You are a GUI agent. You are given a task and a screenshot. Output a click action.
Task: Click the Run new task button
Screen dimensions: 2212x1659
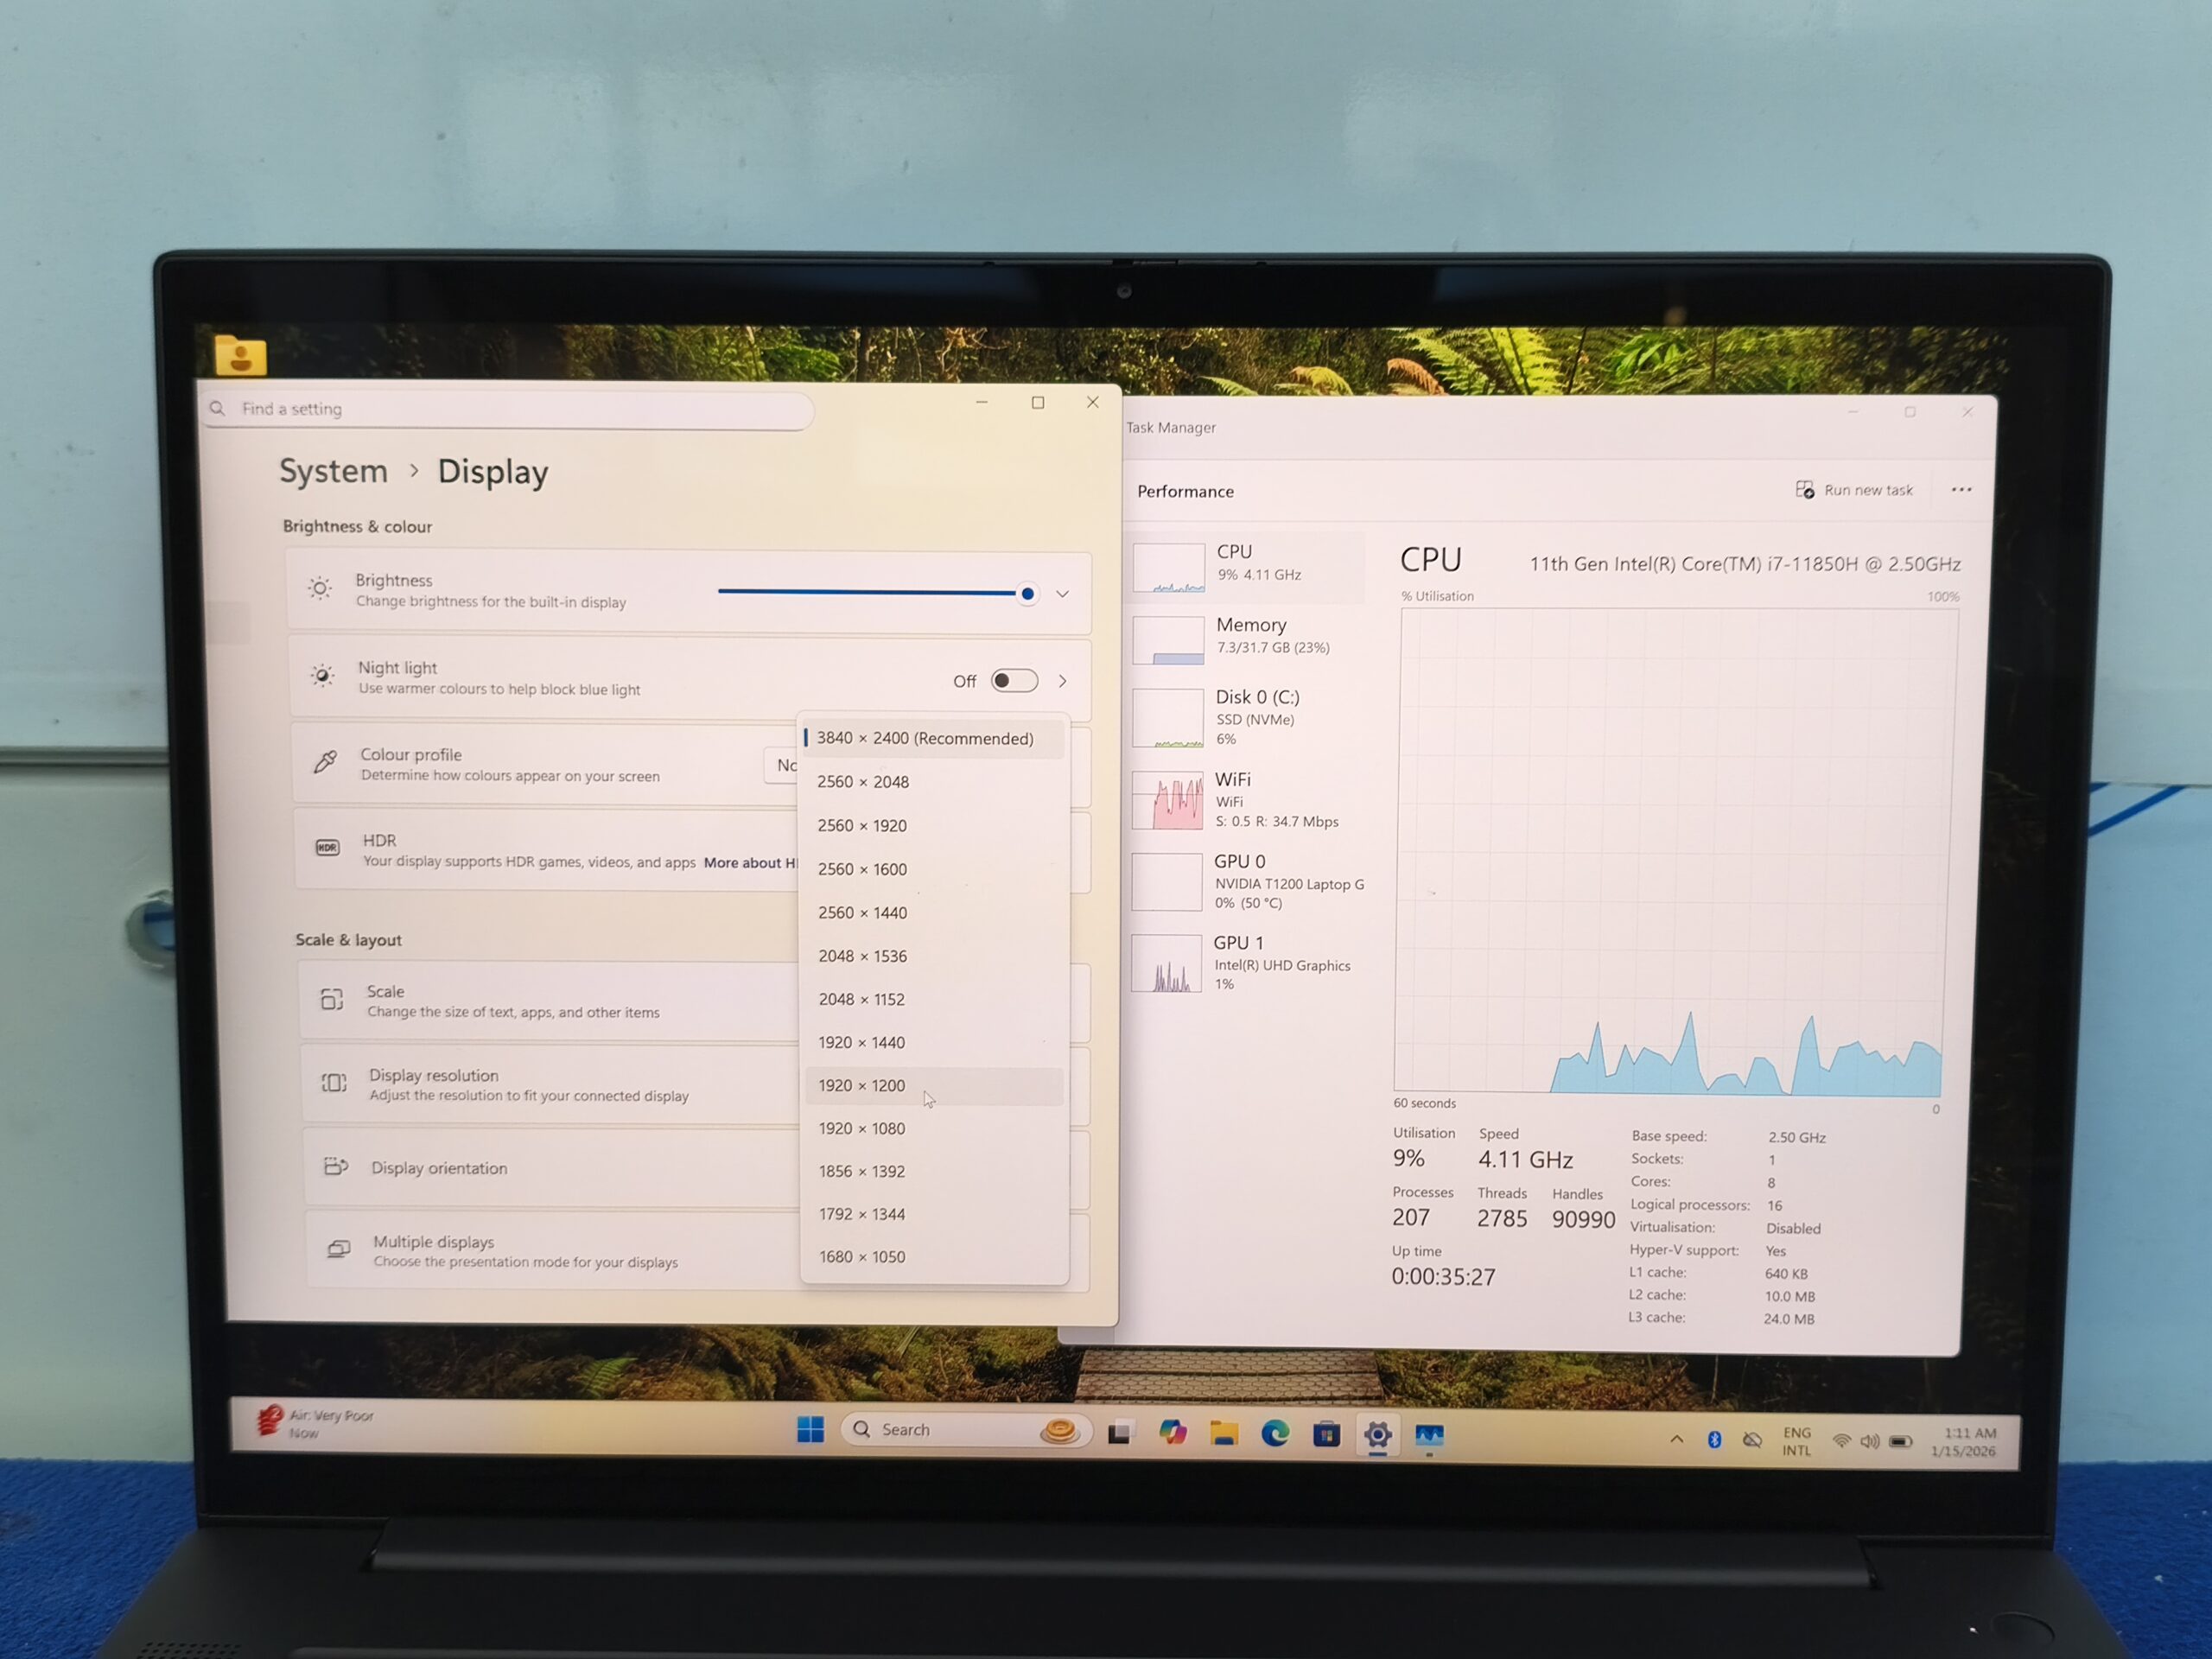(x=1855, y=490)
